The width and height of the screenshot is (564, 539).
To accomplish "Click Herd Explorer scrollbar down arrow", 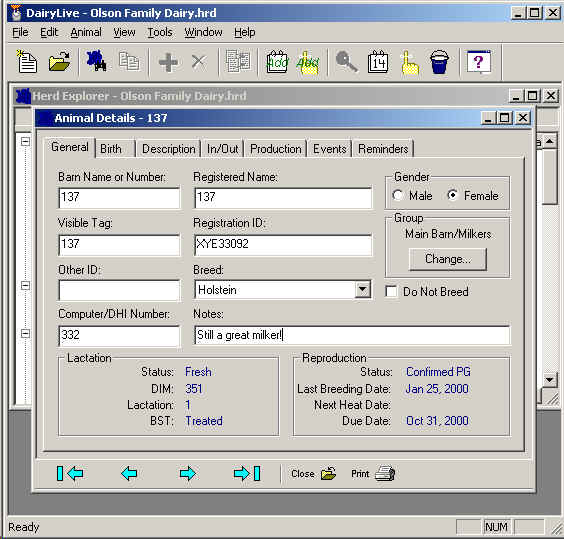I will tap(549, 380).
